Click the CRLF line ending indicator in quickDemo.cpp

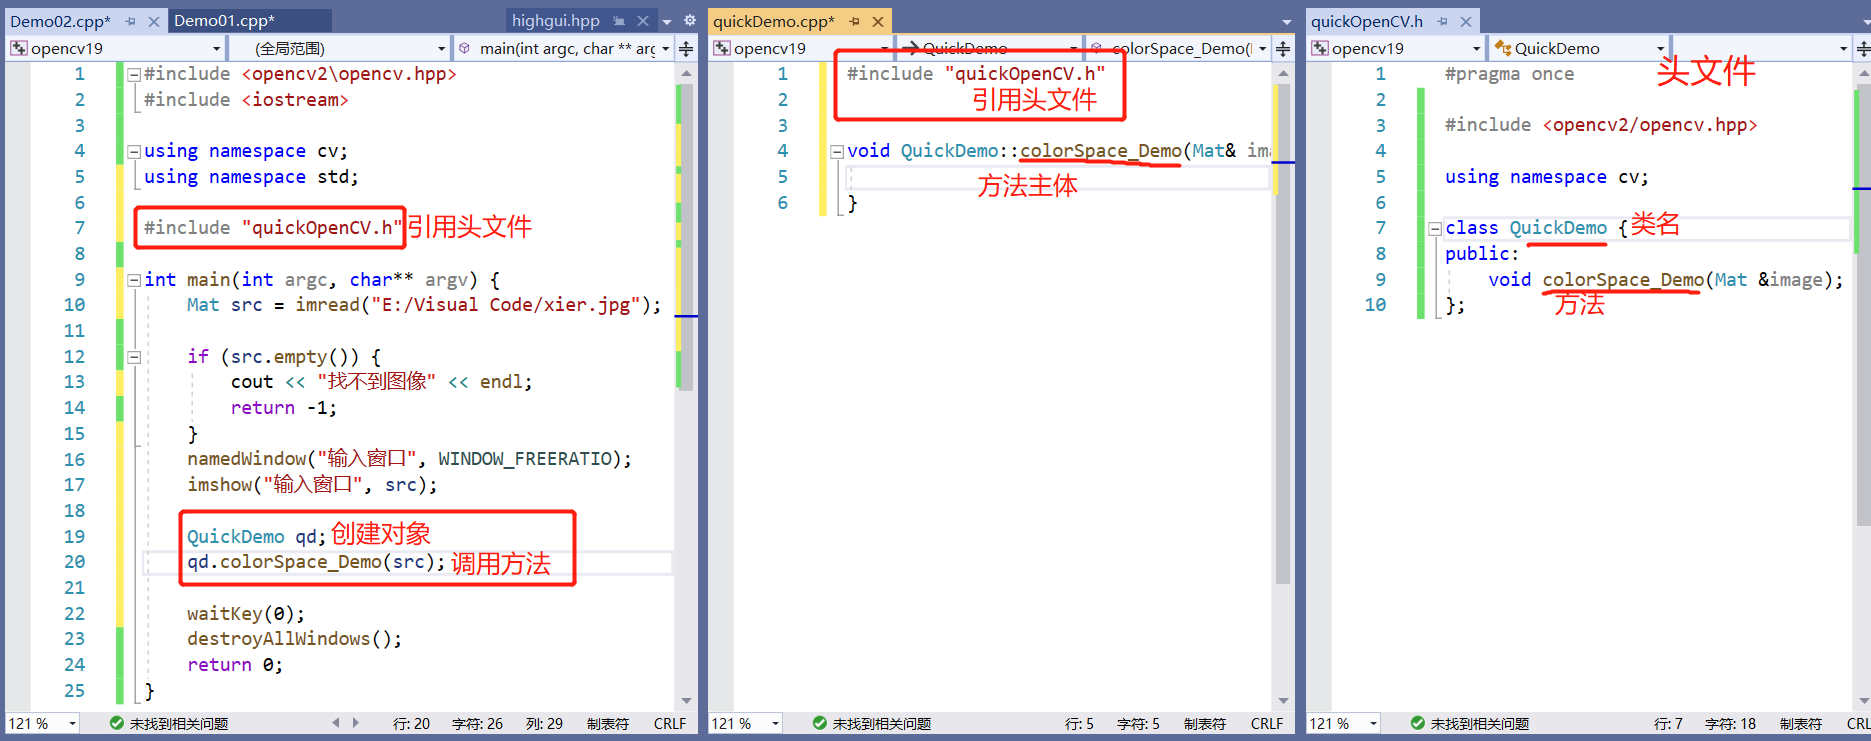point(1267,724)
